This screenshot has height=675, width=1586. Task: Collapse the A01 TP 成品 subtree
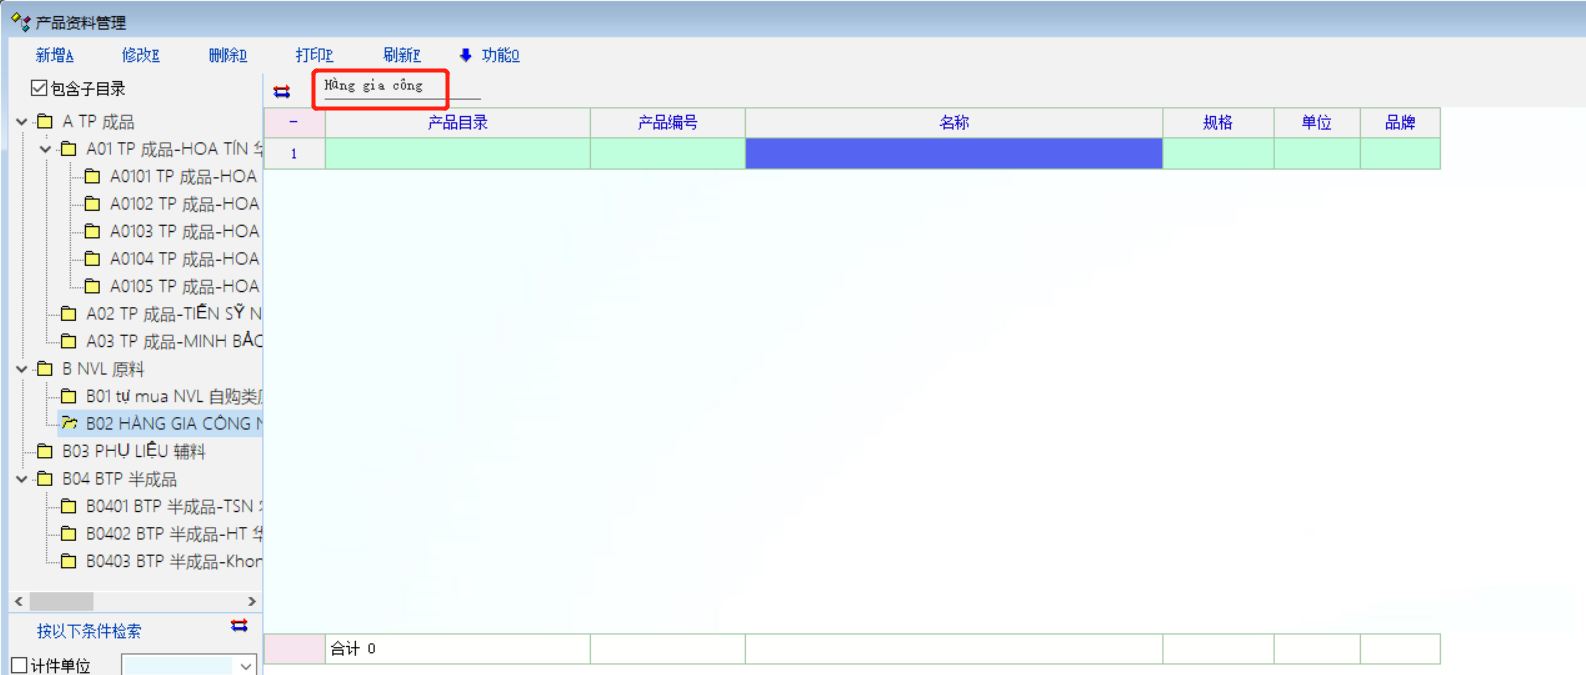pyautogui.click(x=46, y=149)
